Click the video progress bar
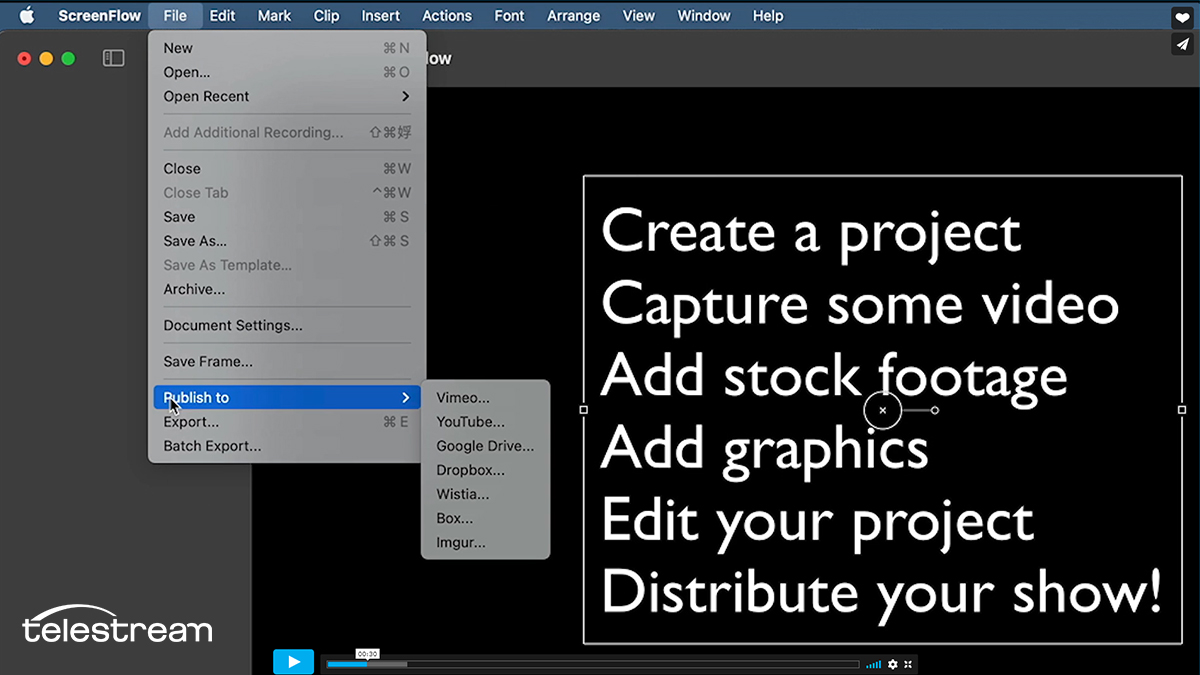This screenshot has width=1200, height=675. [x=592, y=664]
